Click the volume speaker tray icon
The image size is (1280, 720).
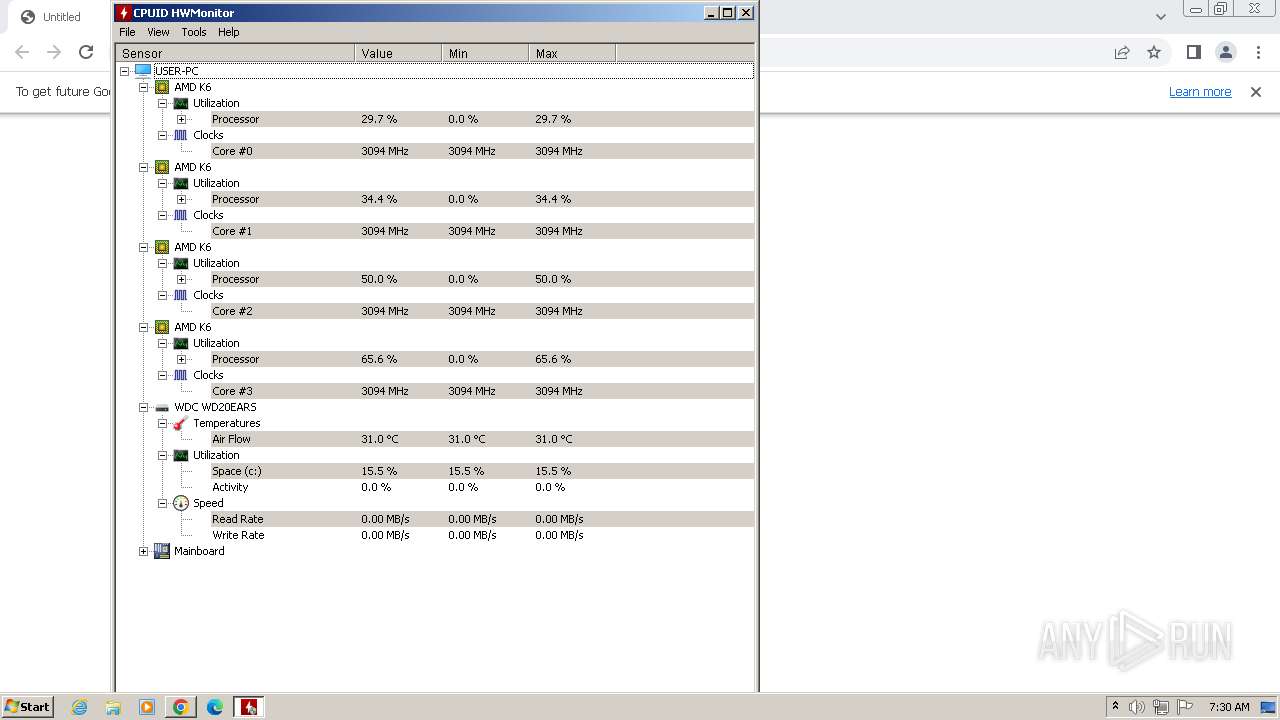click(1137, 707)
